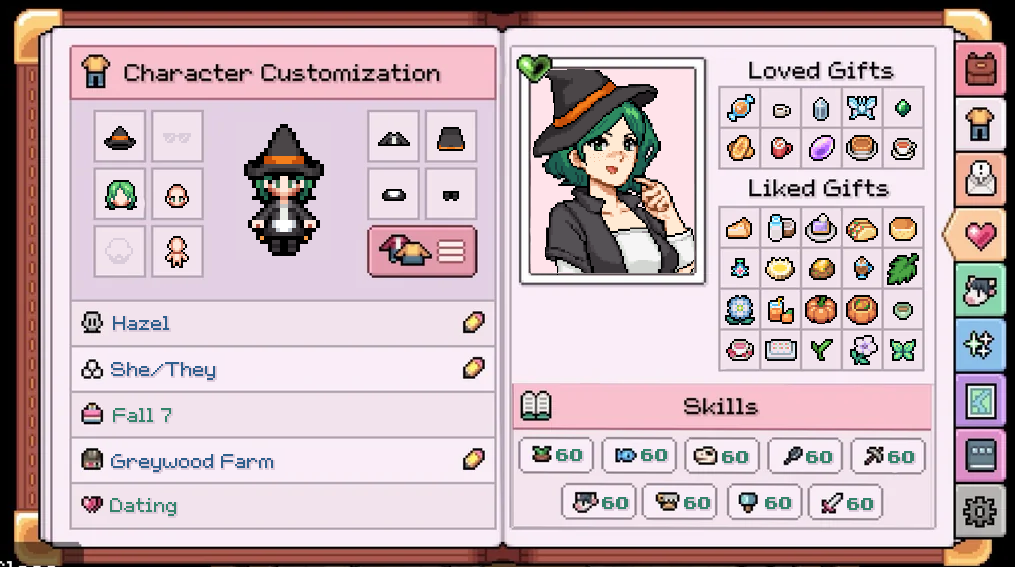Open the gear settings tab
The image size is (1015, 567).
pos(979,513)
